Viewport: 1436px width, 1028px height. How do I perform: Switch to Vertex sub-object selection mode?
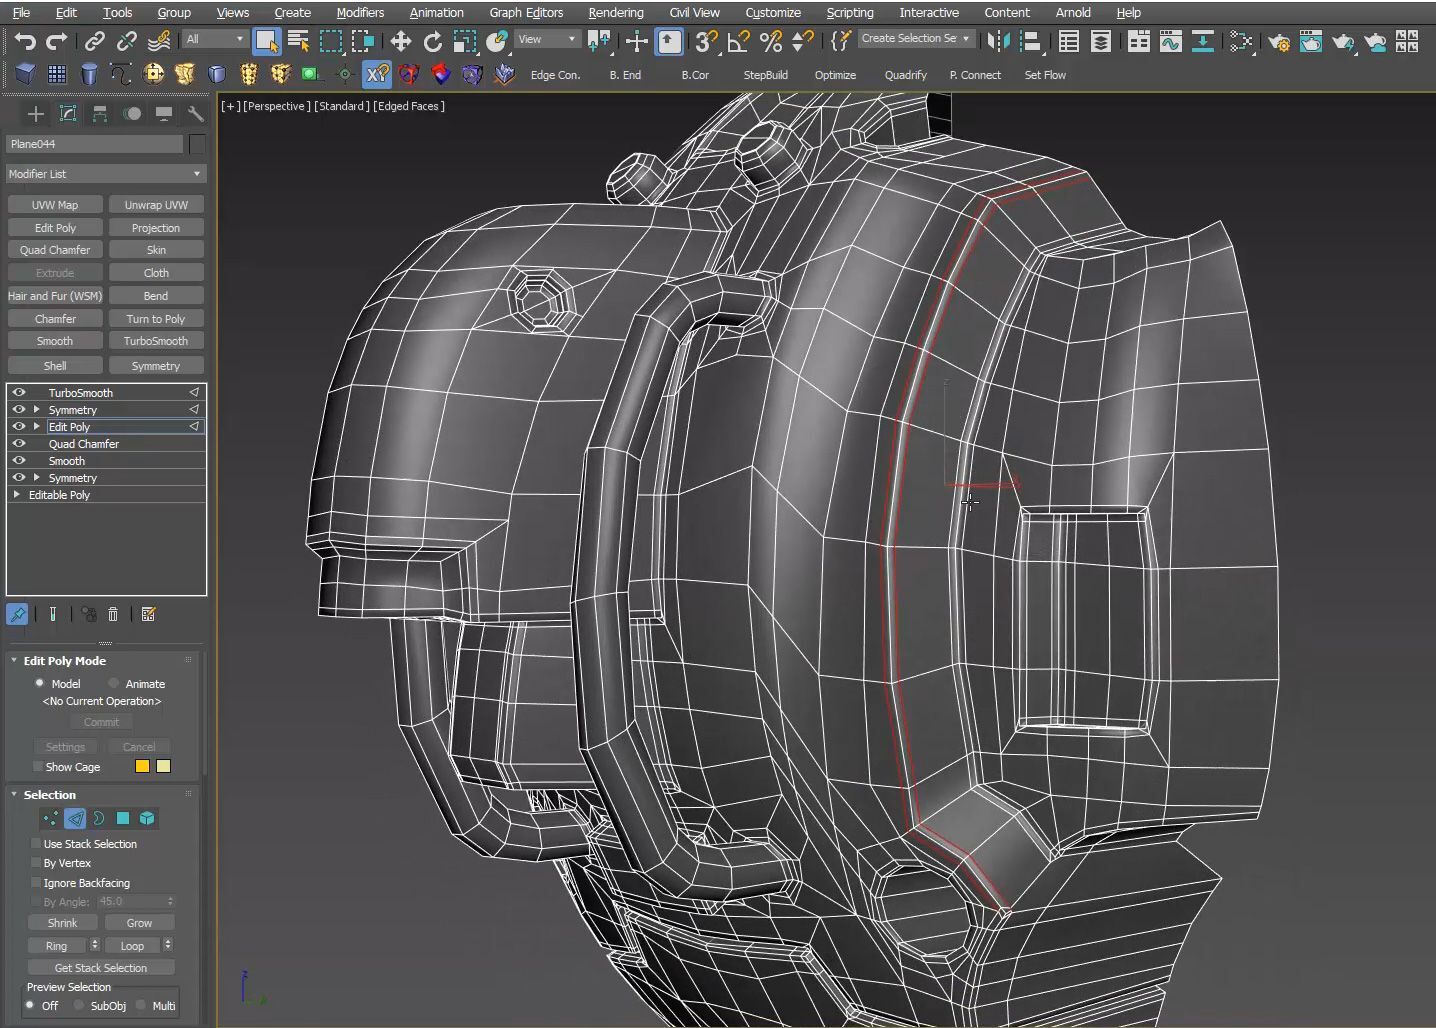pos(50,818)
